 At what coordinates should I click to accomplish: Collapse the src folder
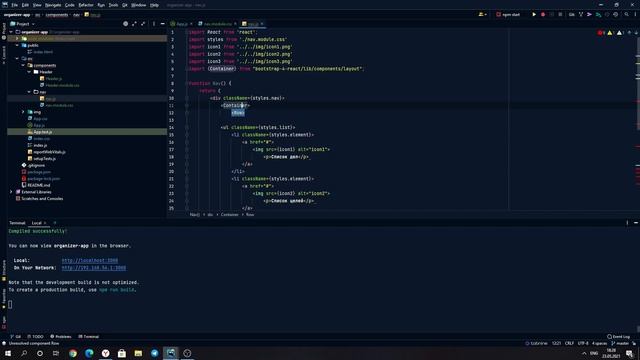(17, 58)
